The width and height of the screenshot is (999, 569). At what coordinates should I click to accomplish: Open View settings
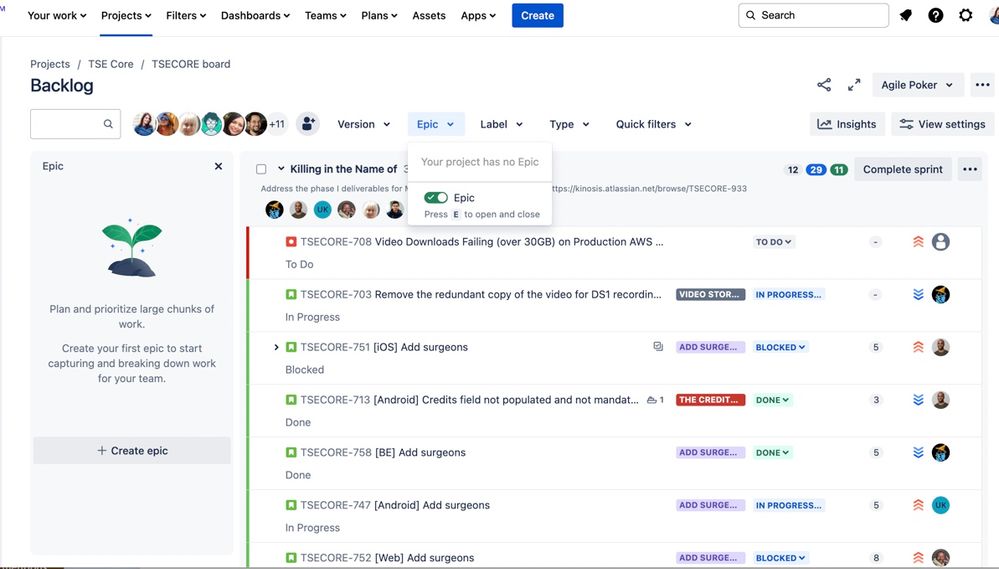pos(942,124)
